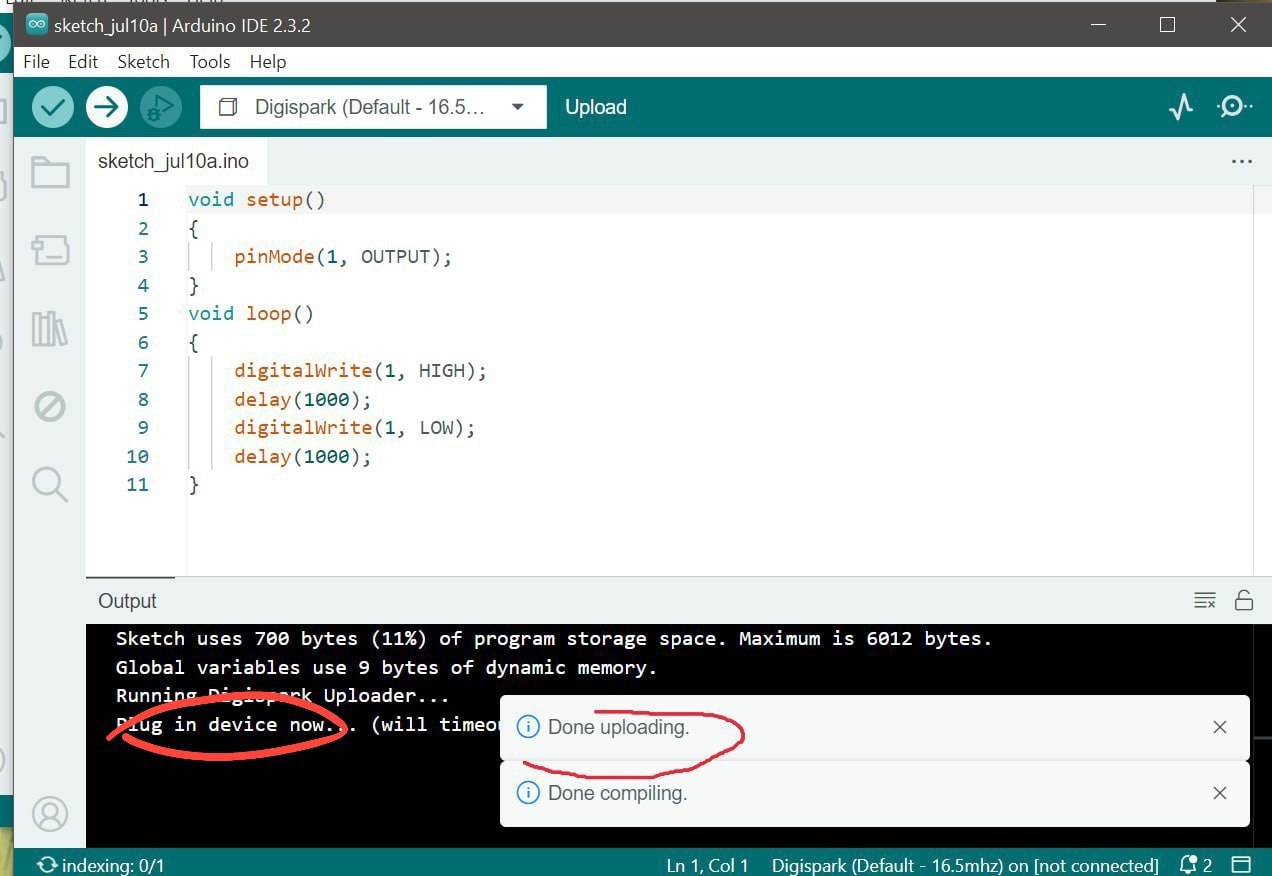
Task: Place cursor on void loop() line
Action: 251,314
